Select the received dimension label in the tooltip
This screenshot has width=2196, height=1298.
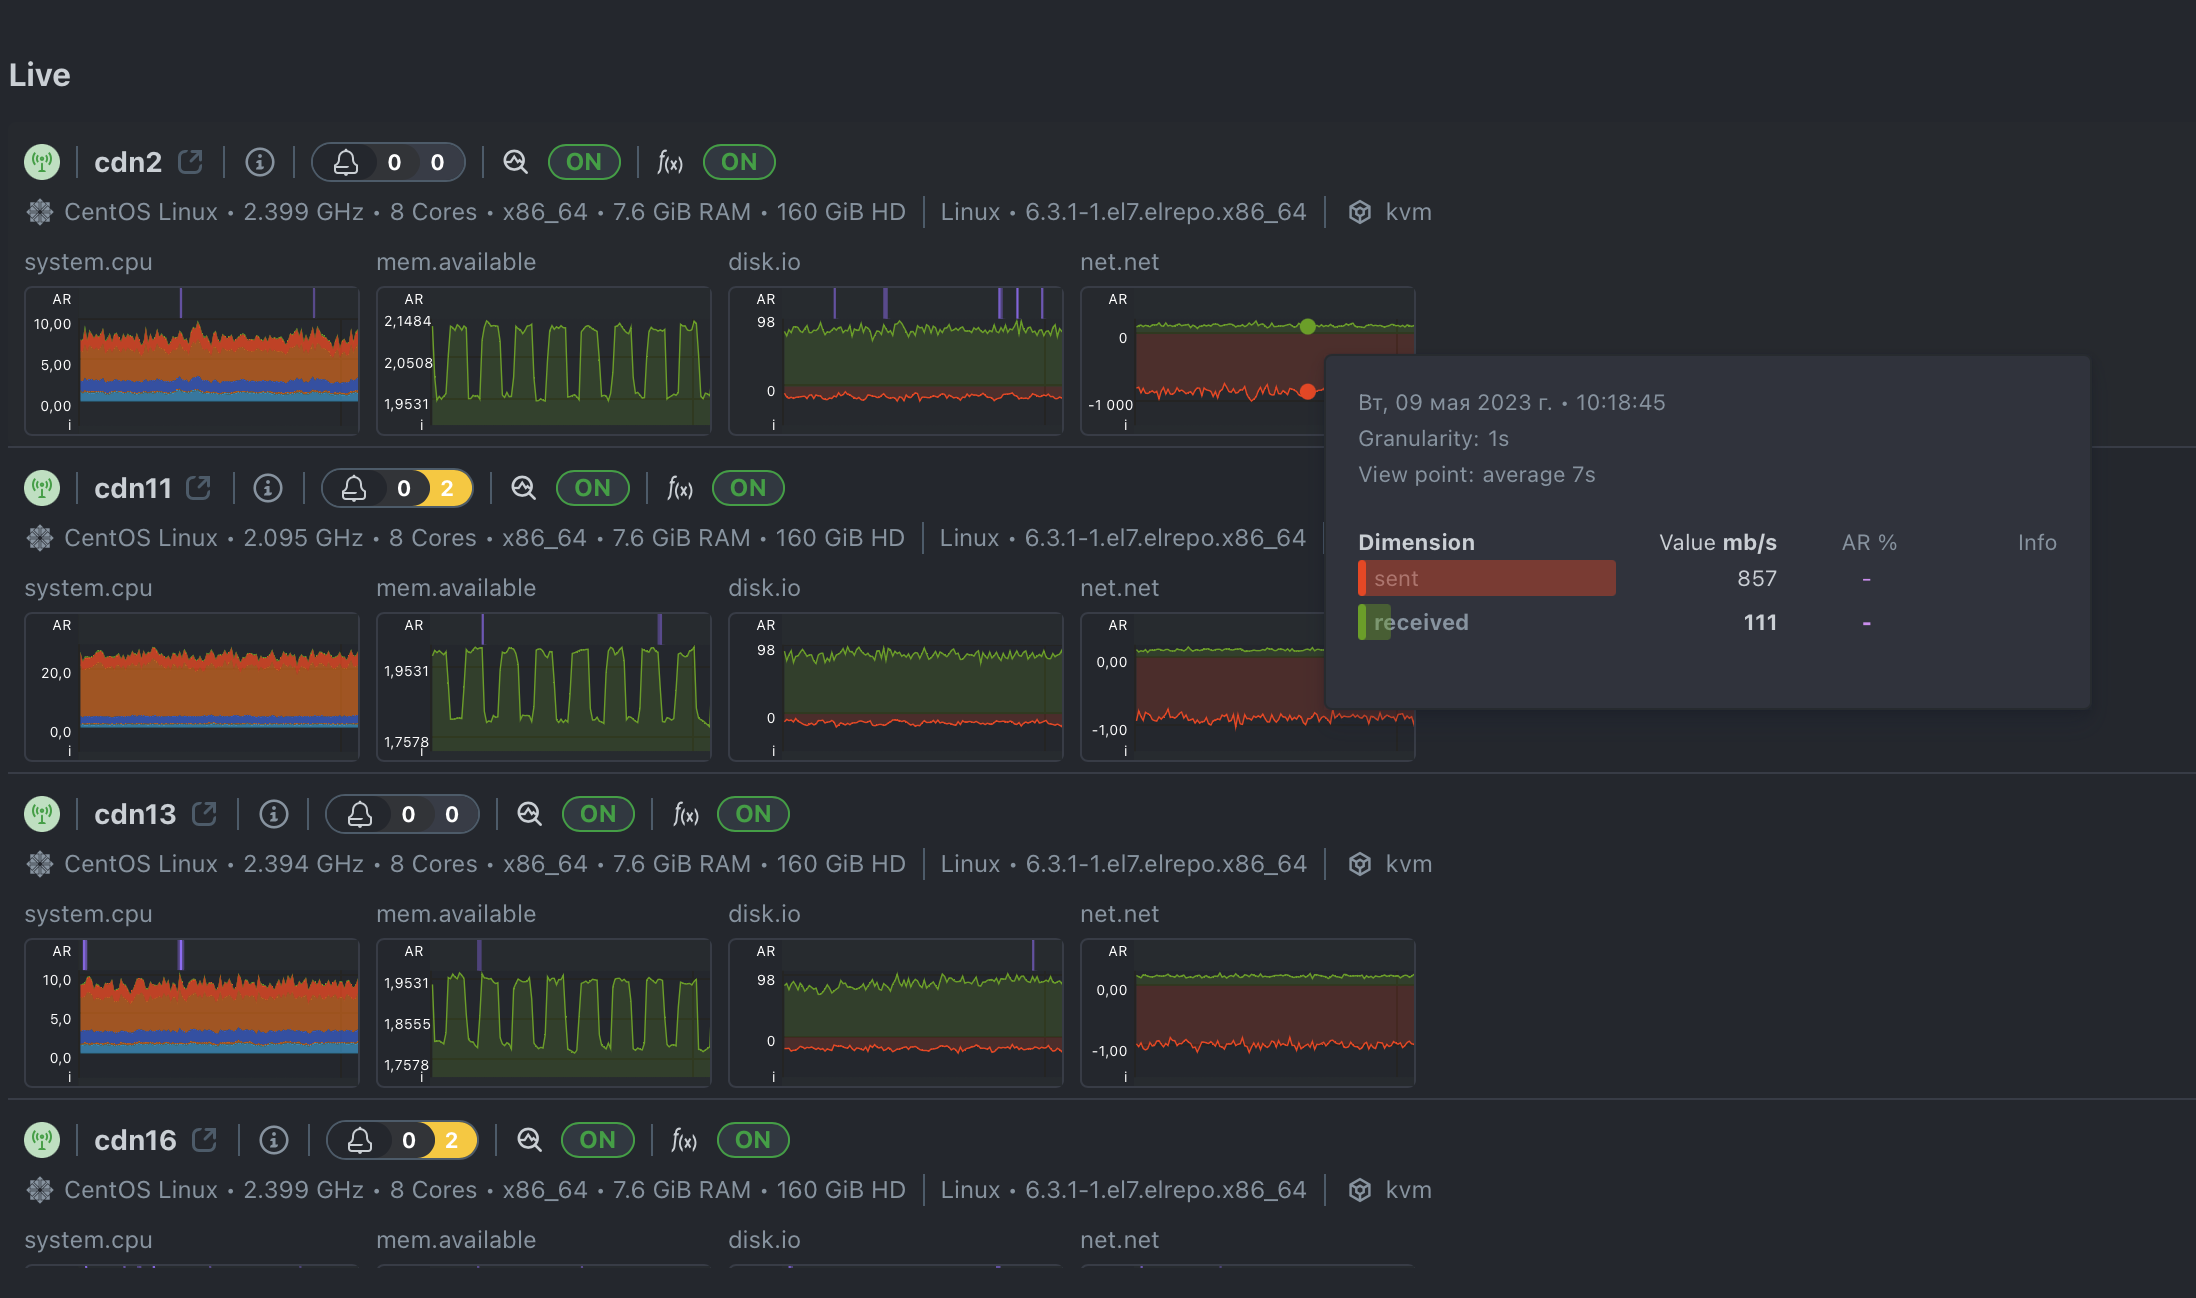pos(1421,622)
